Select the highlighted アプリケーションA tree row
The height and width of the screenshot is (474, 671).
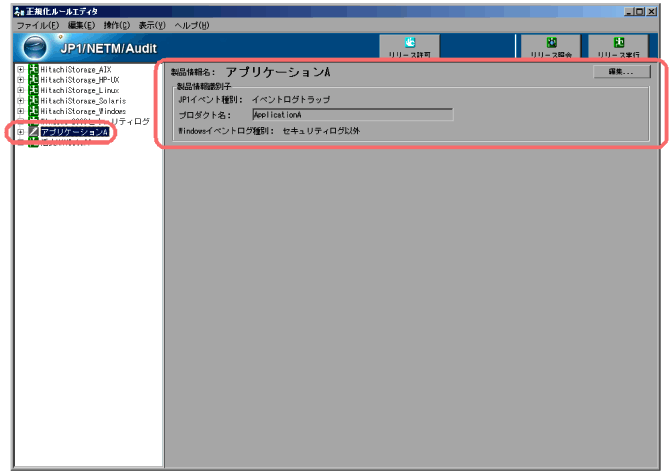[x=74, y=132]
